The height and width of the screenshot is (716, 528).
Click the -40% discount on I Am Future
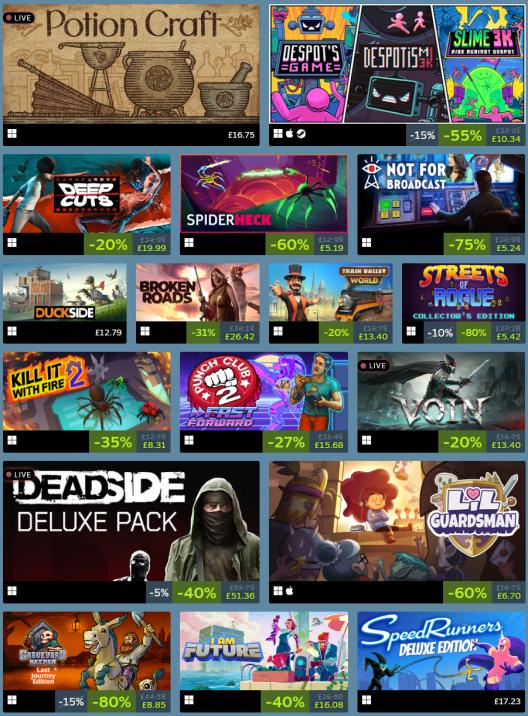(x=285, y=701)
